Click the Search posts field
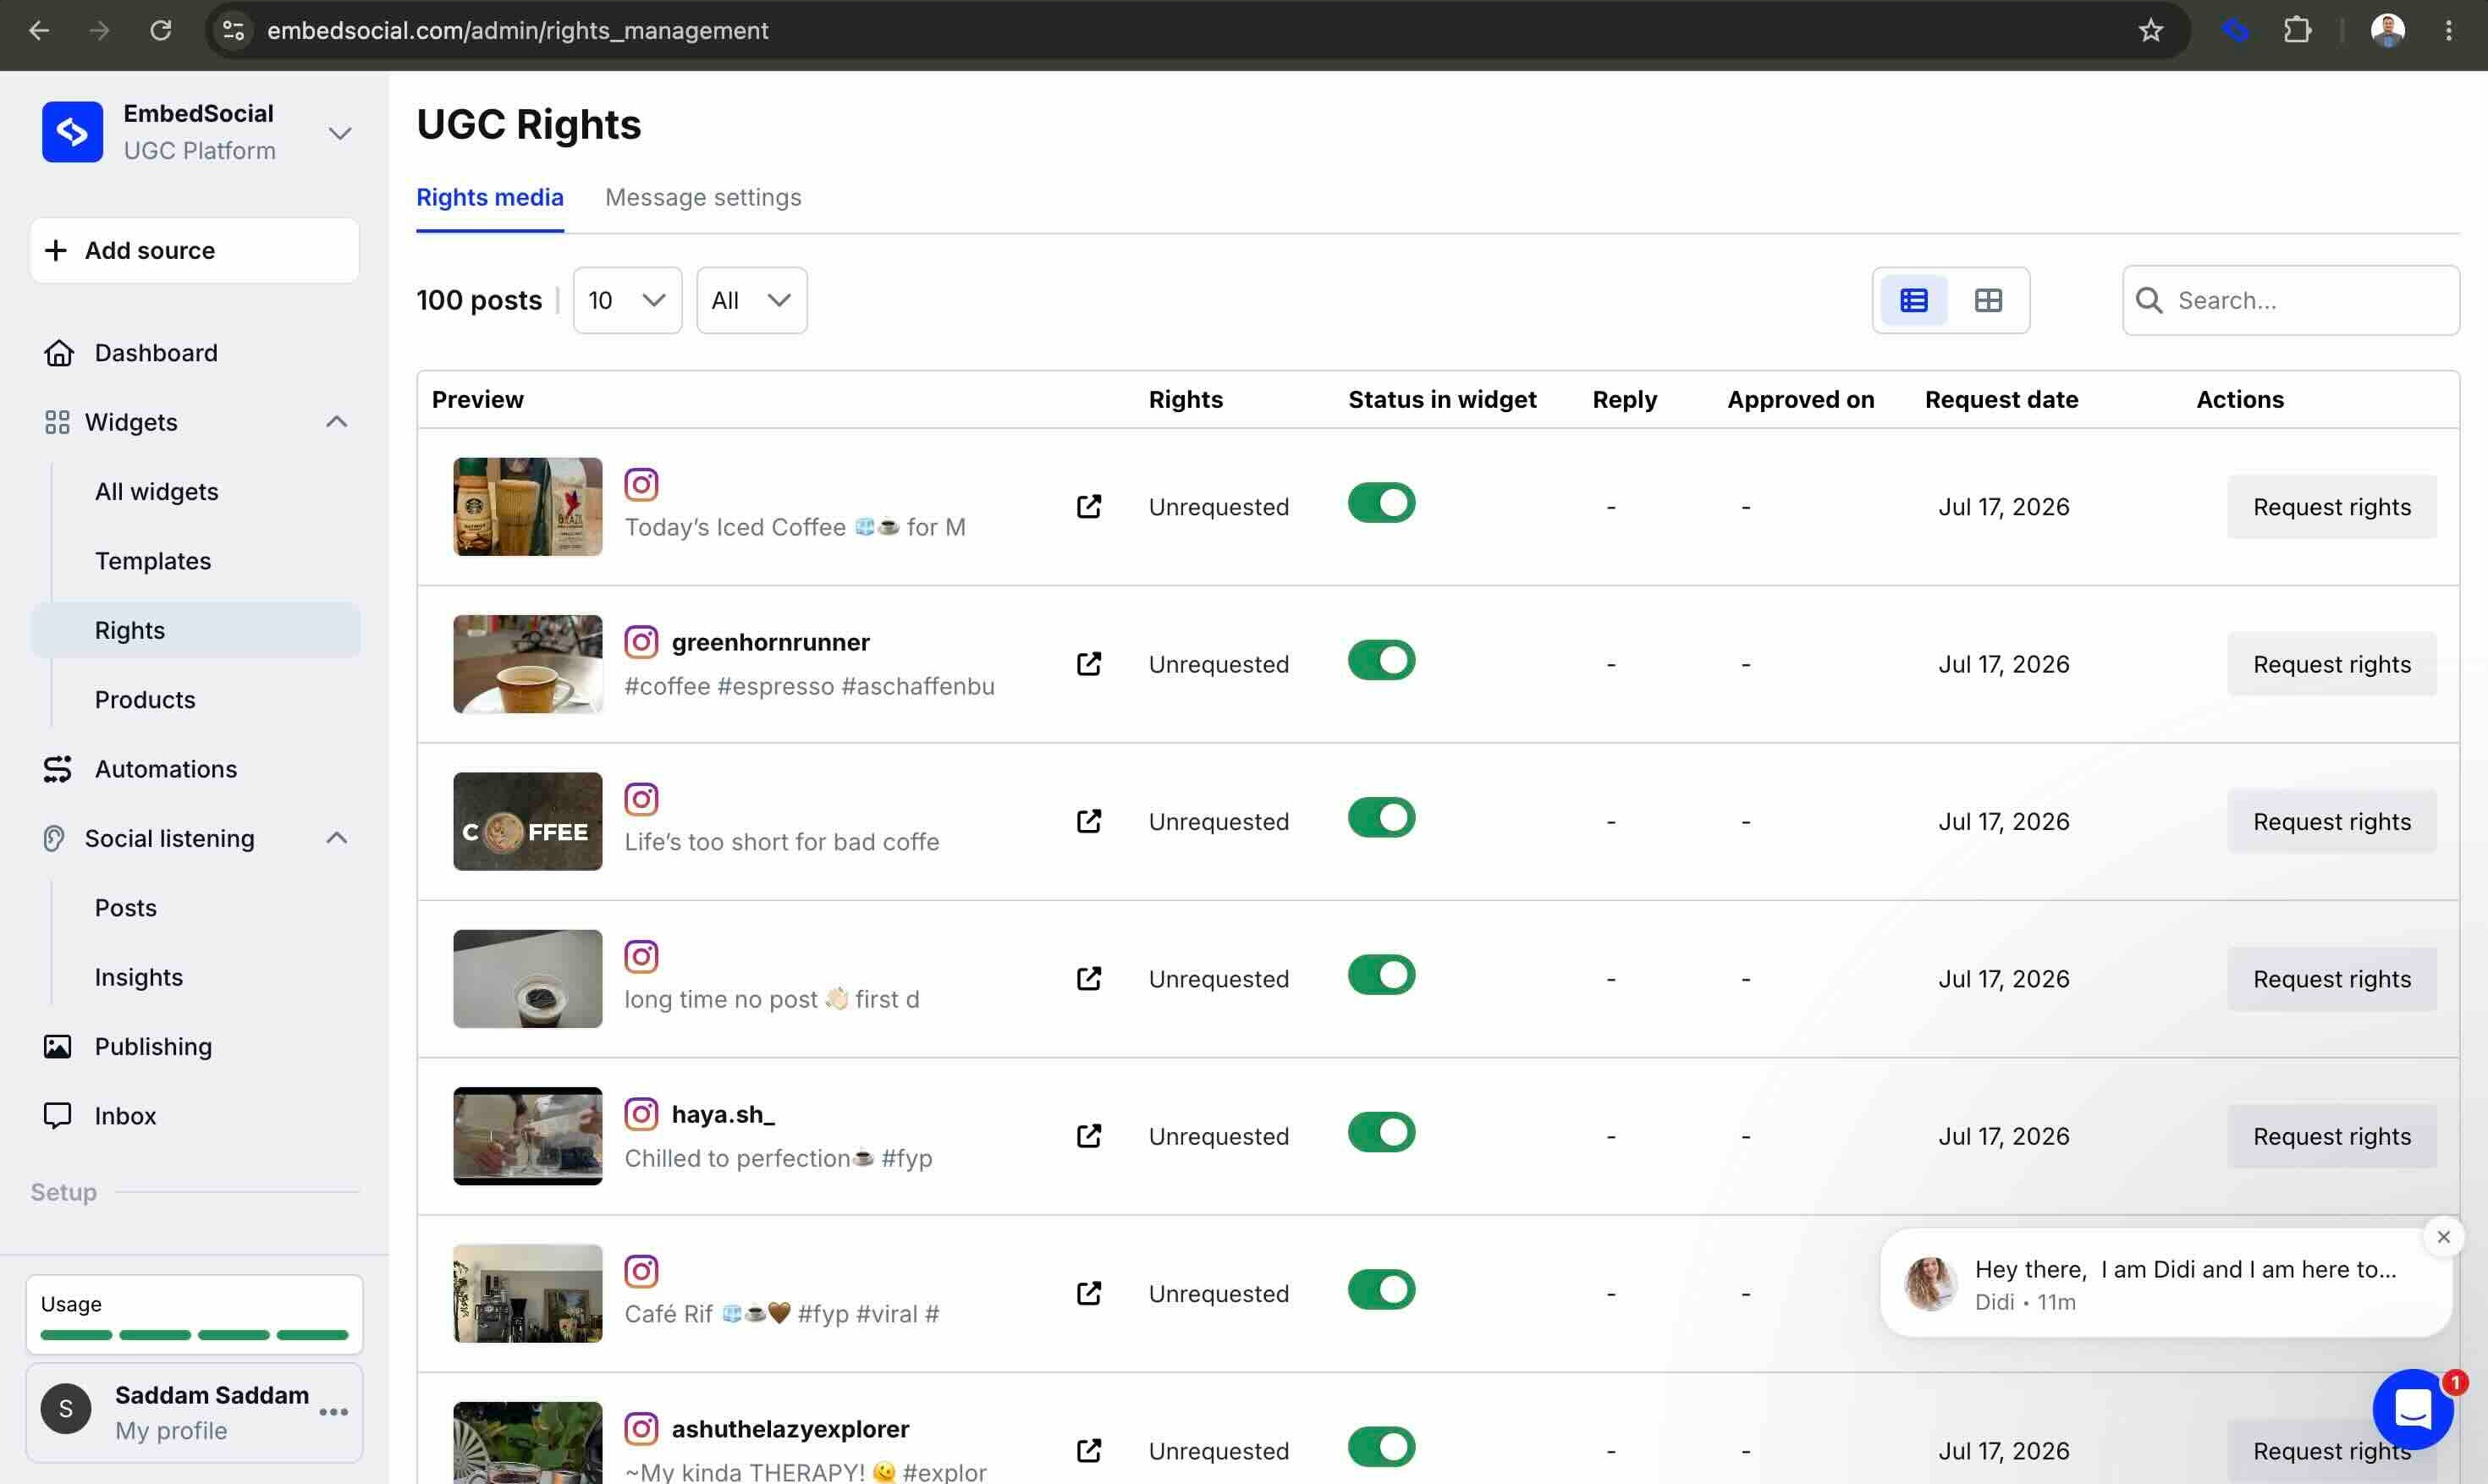This screenshot has height=1484, width=2488. pyautogui.click(x=2291, y=300)
